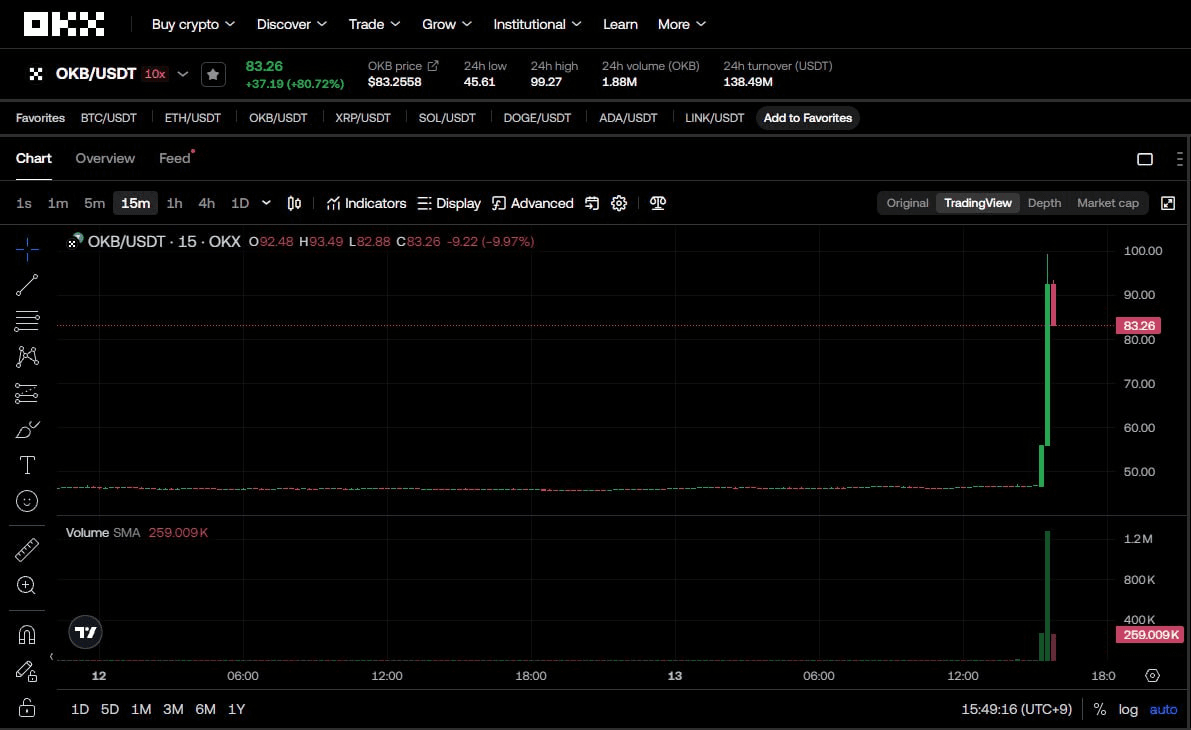
Task: Open candlestick chart style selector
Action: [294, 203]
